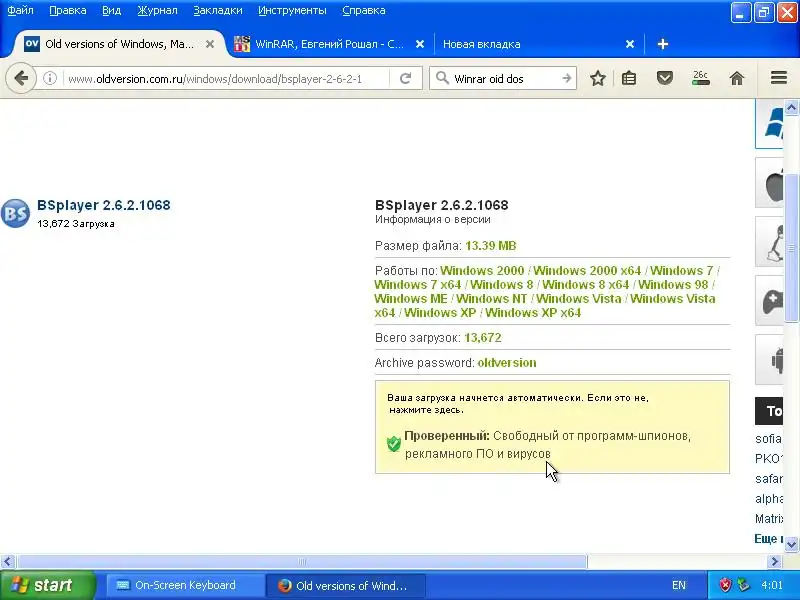Show bookmarks list icon
This screenshot has width=800, height=600.
pyautogui.click(x=629, y=78)
